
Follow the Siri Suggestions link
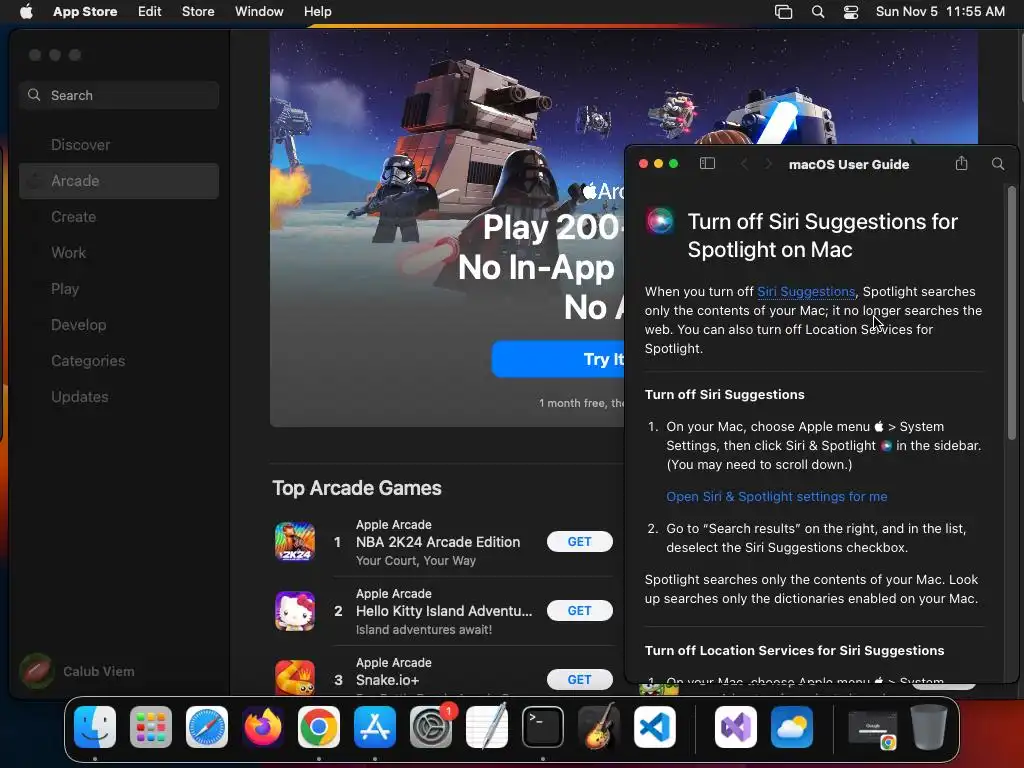tap(805, 291)
